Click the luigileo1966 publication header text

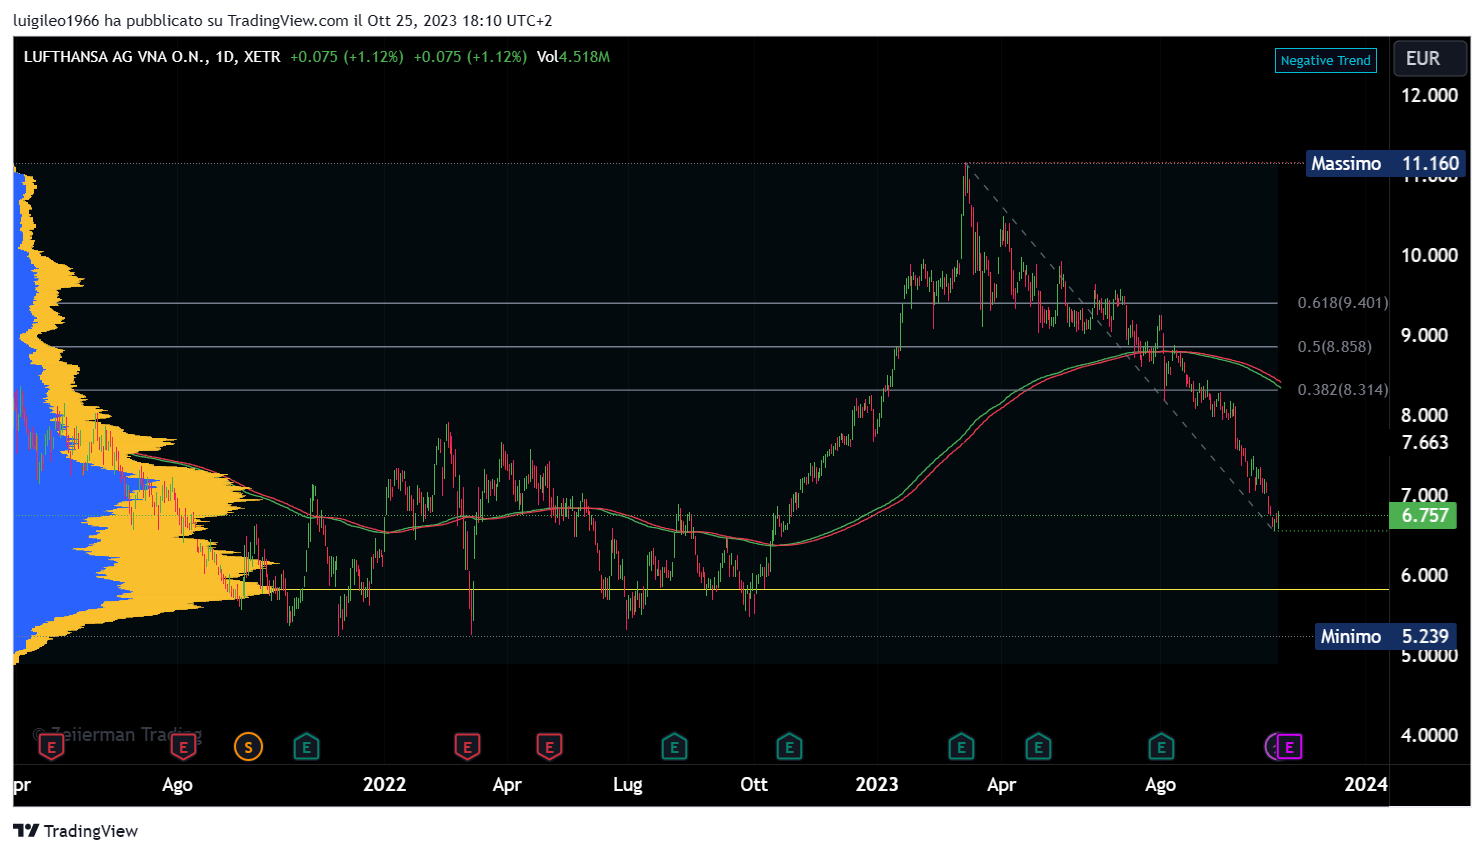(x=283, y=21)
